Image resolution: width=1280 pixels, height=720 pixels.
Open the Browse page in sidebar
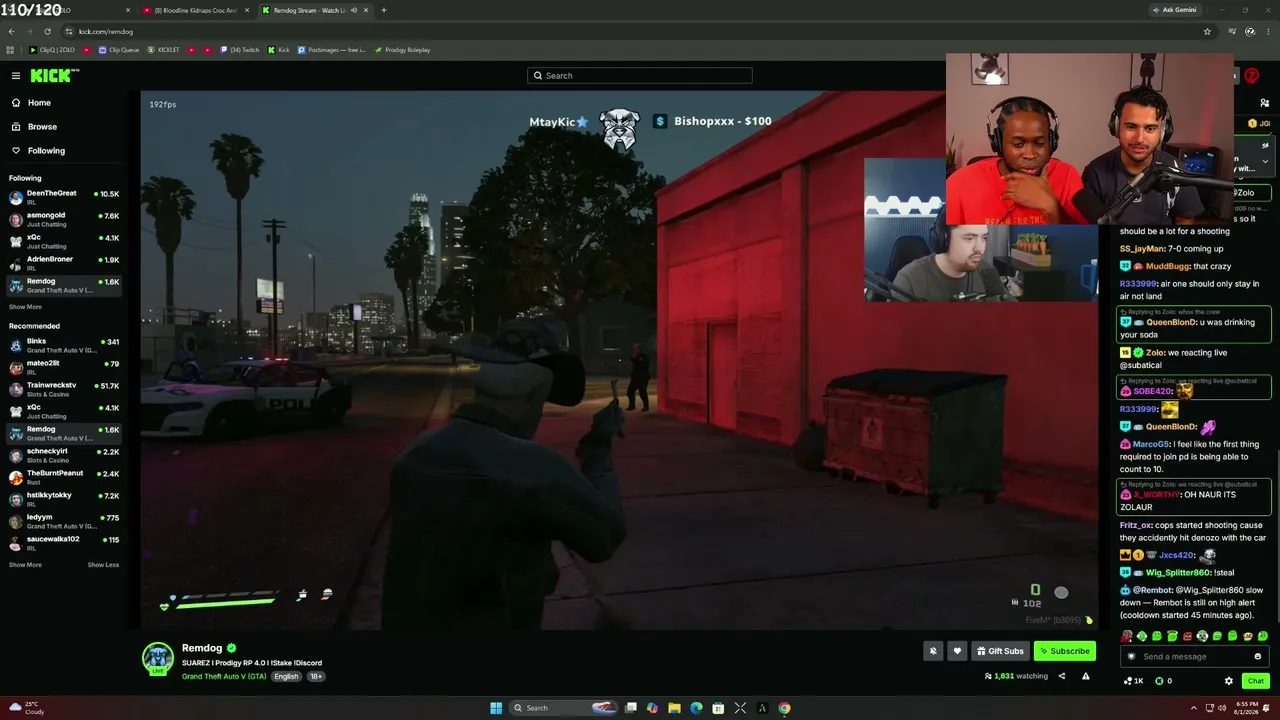pyautogui.click(x=62, y=127)
